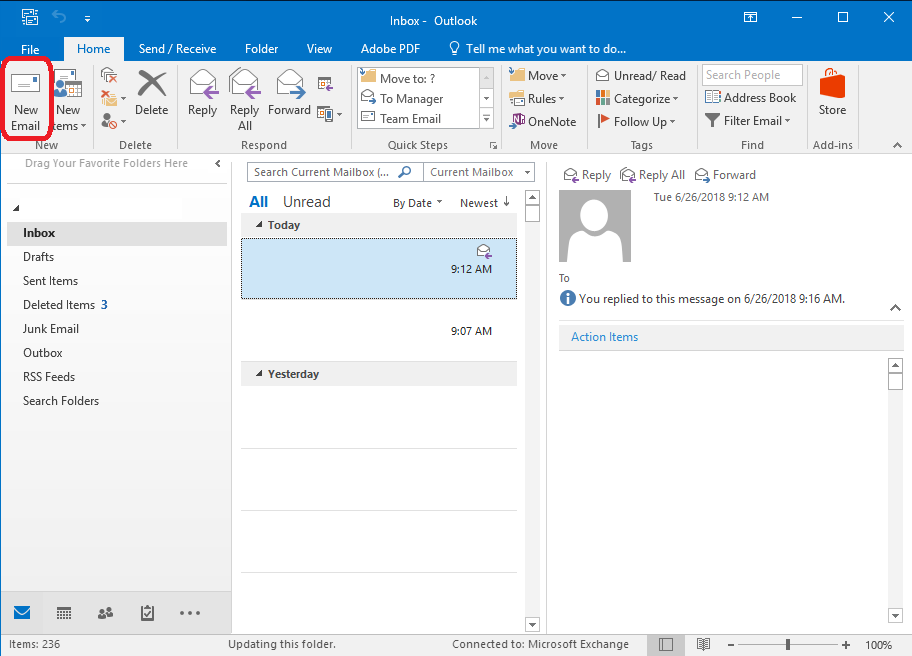Delete the selected message
This screenshot has width=912, height=656.
[151, 93]
